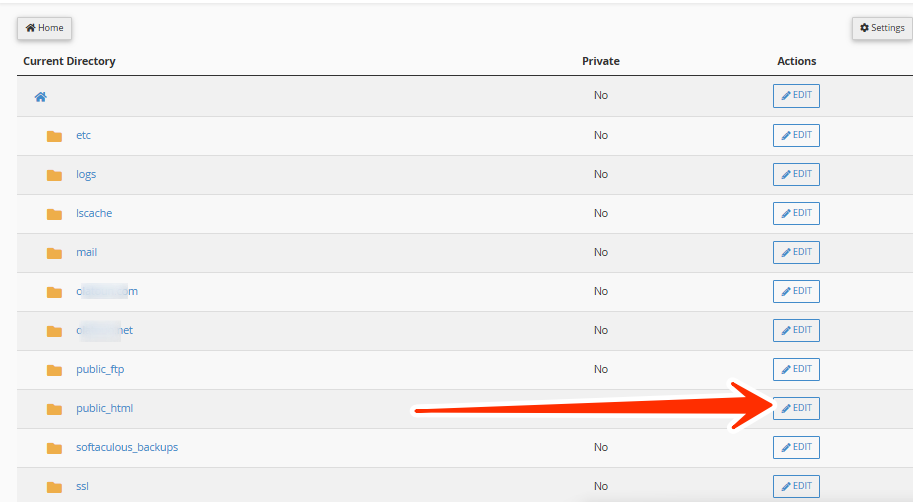This screenshot has height=502, width=913.
Task: Click the home icon in the directory list
Action: coord(41,97)
